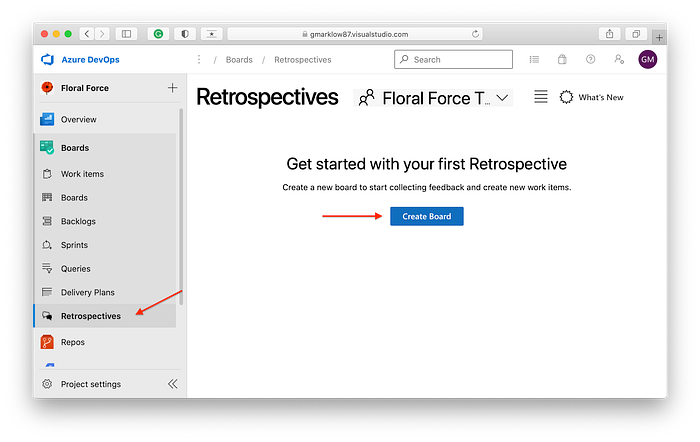Image resolution: width=700 pixels, height=442 pixels.
Task: Open the User settings person icon
Action: click(619, 59)
